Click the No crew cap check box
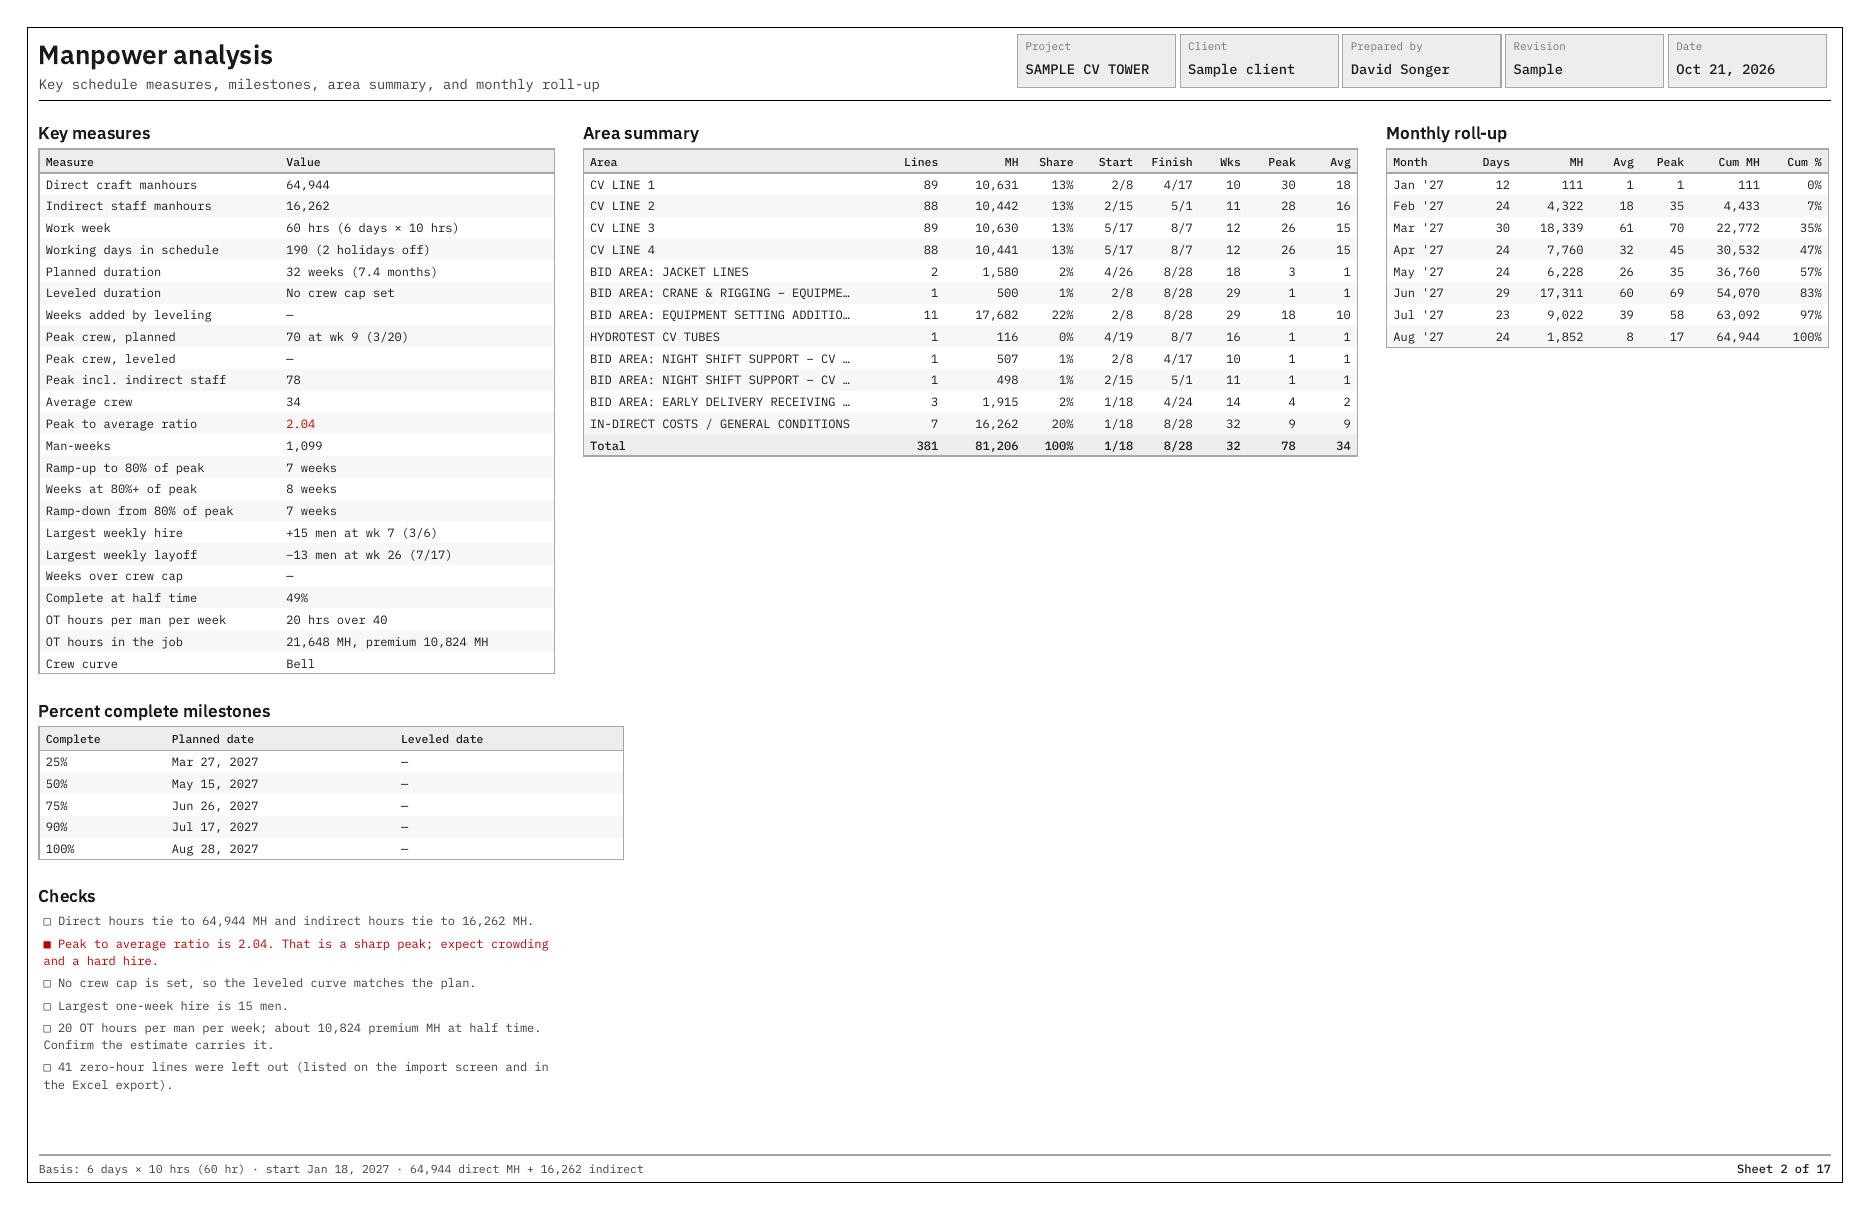 47,984
